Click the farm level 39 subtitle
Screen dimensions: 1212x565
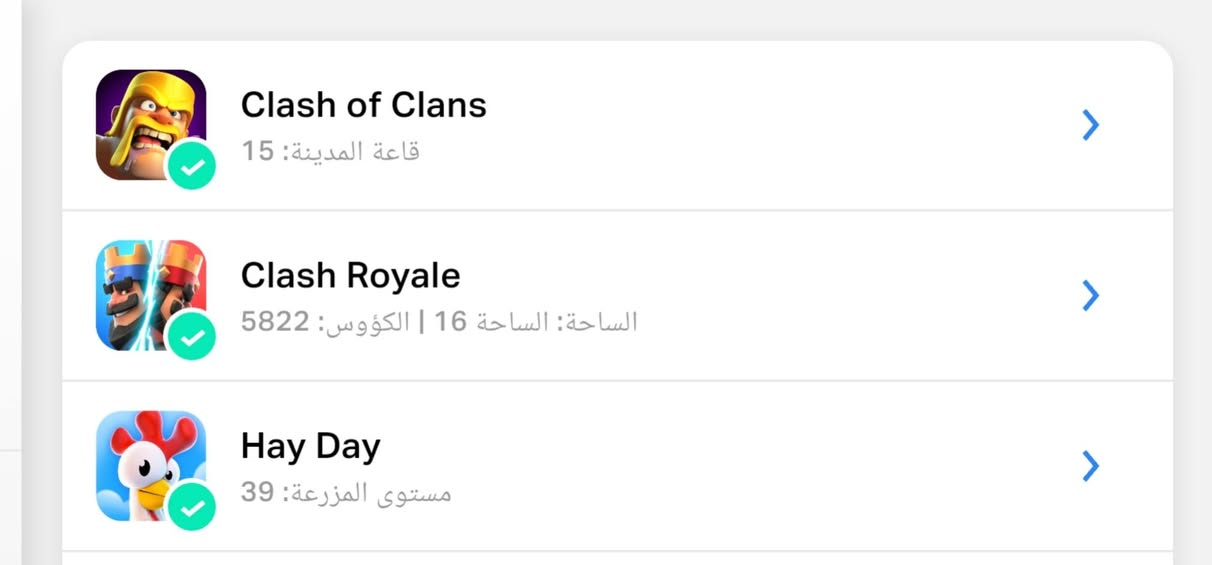coord(346,493)
